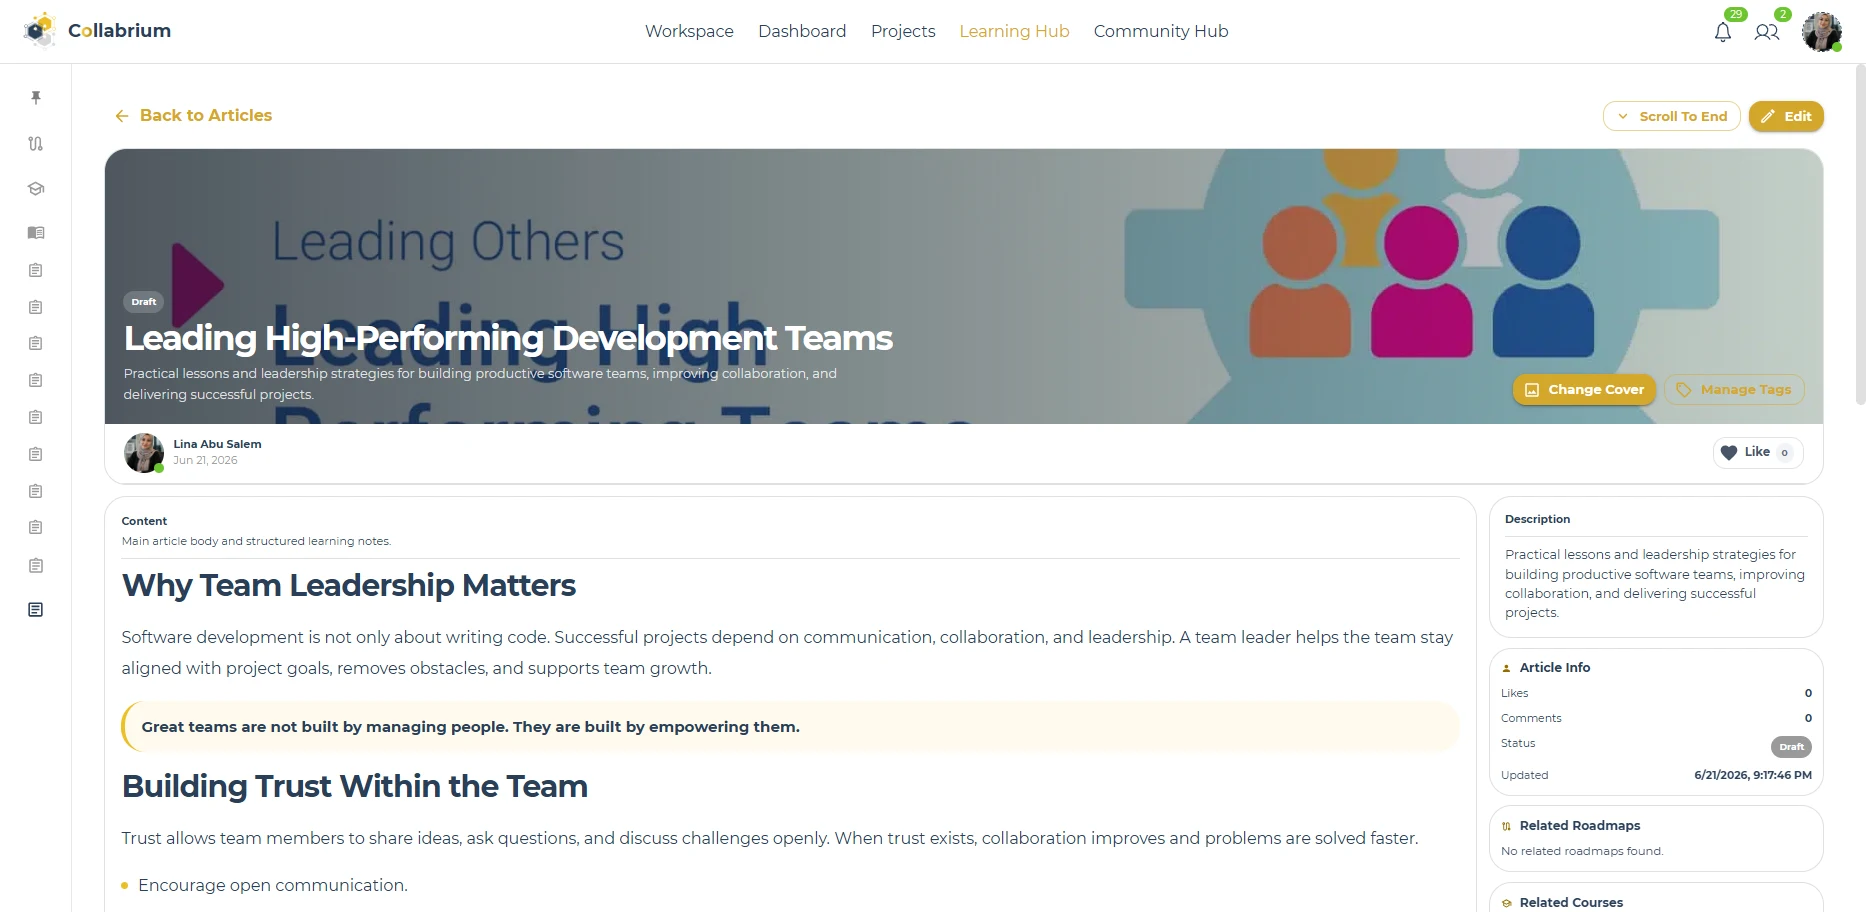Viewport: 1866px width, 912px height.
Task: Open the Manage Tags button
Action: pyautogui.click(x=1734, y=389)
